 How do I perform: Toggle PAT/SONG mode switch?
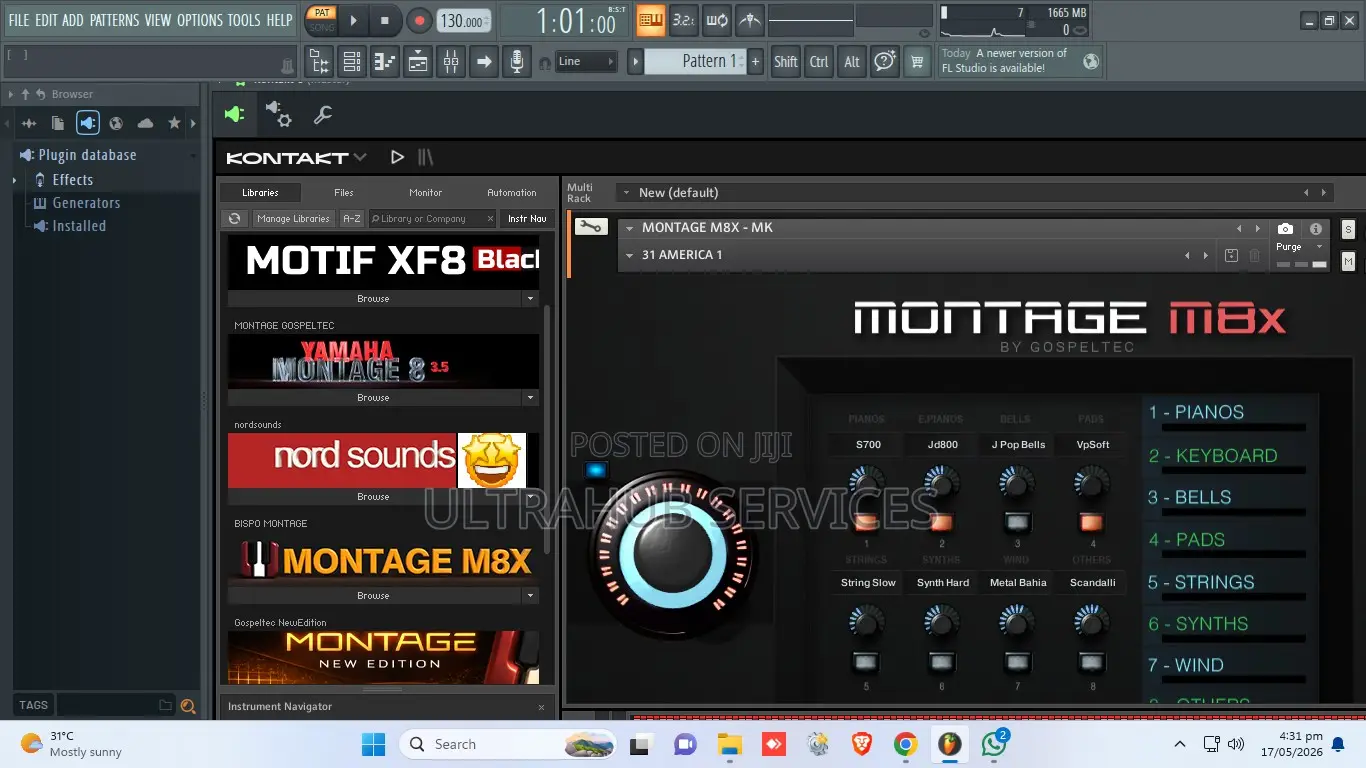(x=321, y=20)
